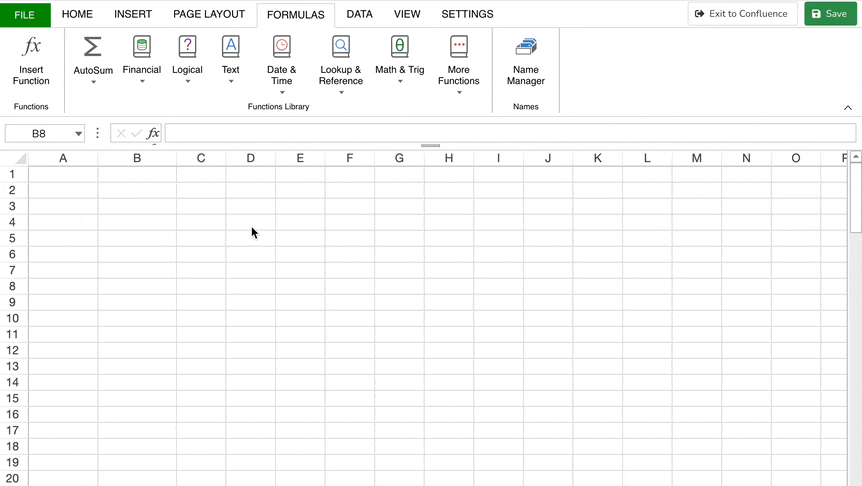This screenshot has width=862, height=486.
Task: Select column G header
Action: [399, 158]
